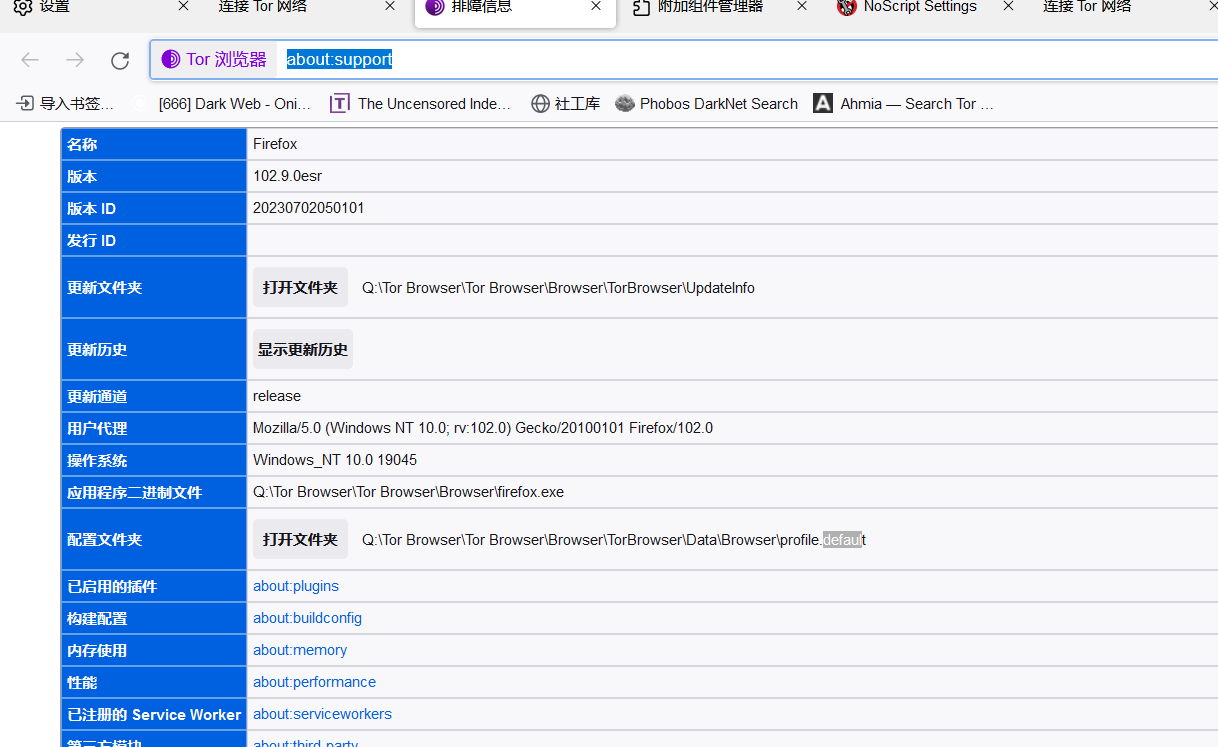The image size is (1218, 747).
Task: Click the browser back arrow
Action: 30,60
